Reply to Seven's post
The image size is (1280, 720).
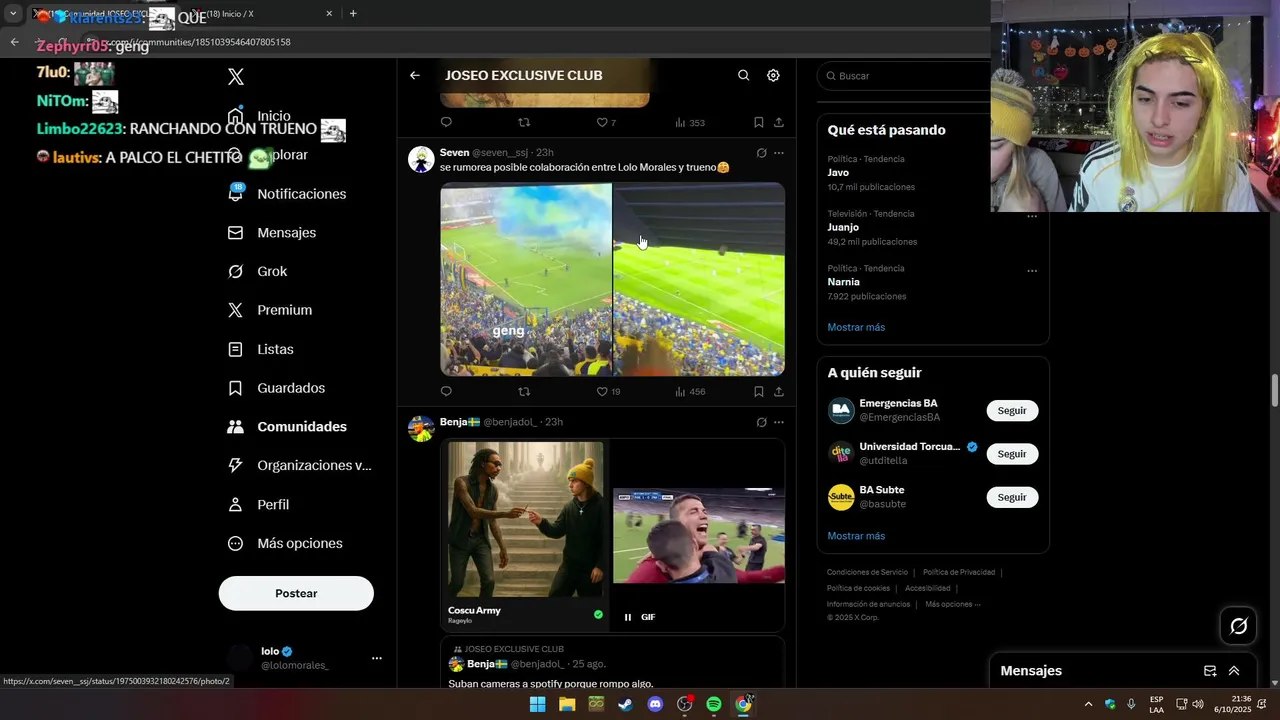tap(446, 392)
